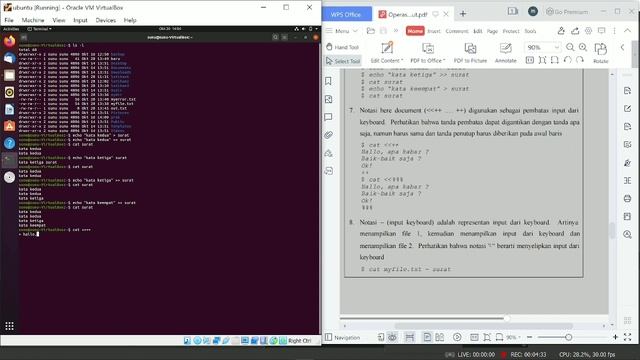Open the Files manager in Ubuntu dock
640x360 pixels.
click(9, 75)
